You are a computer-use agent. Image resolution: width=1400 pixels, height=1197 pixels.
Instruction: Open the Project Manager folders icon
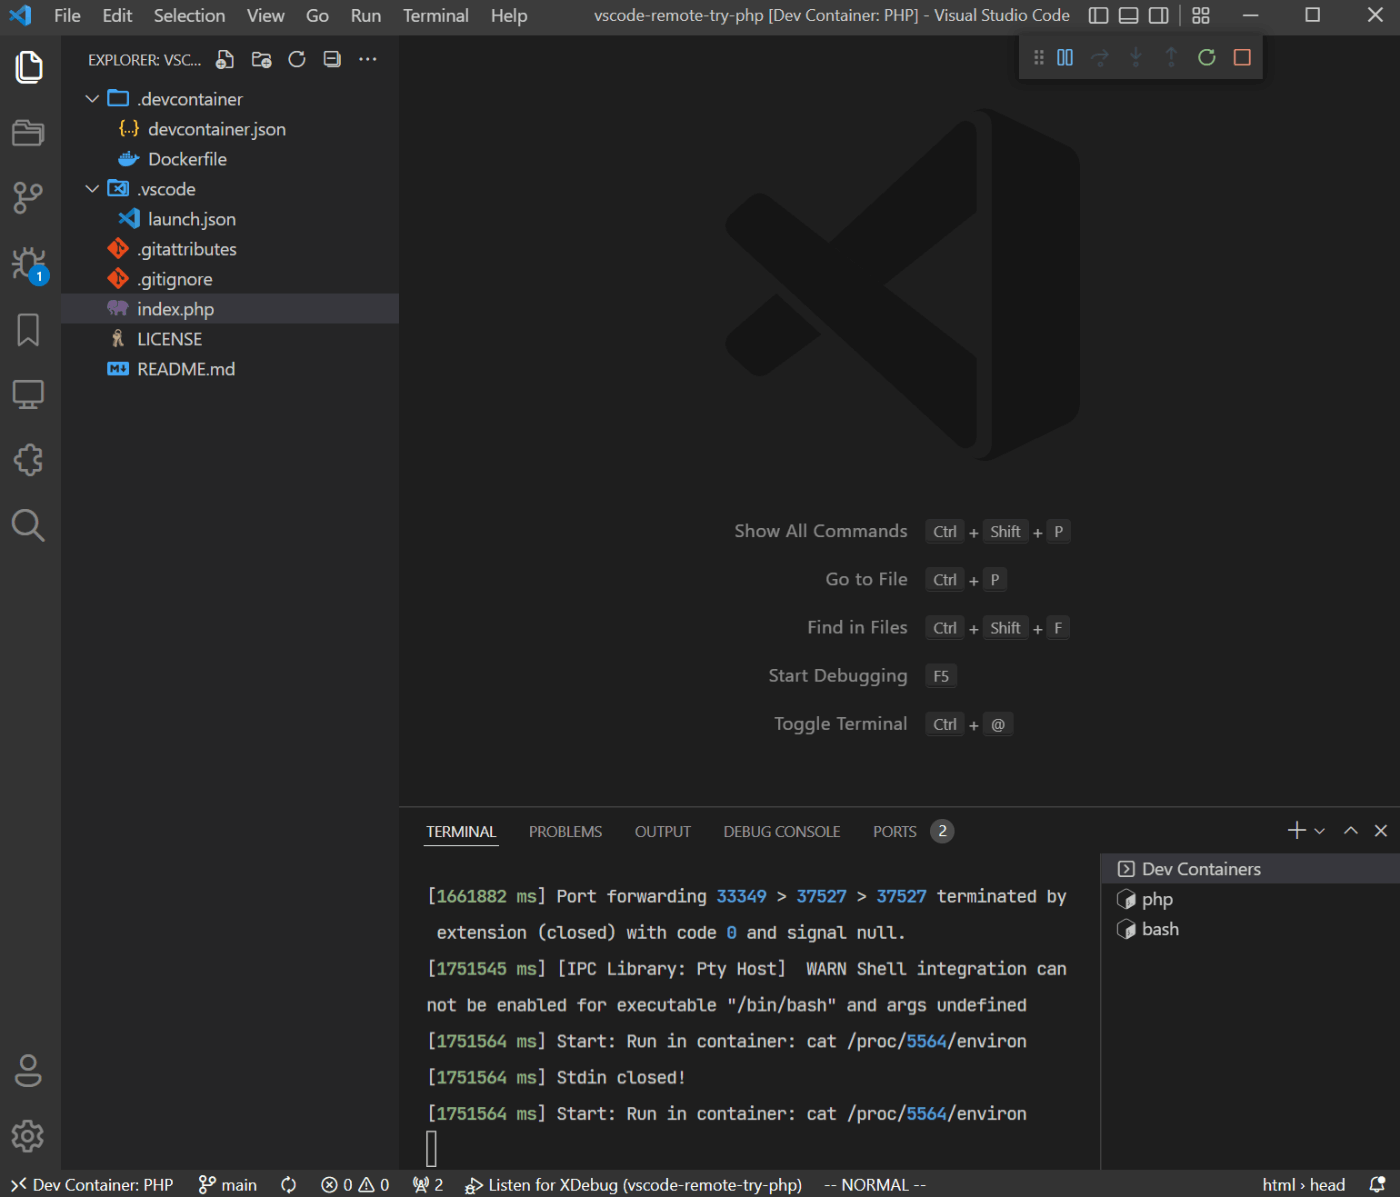(29, 132)
